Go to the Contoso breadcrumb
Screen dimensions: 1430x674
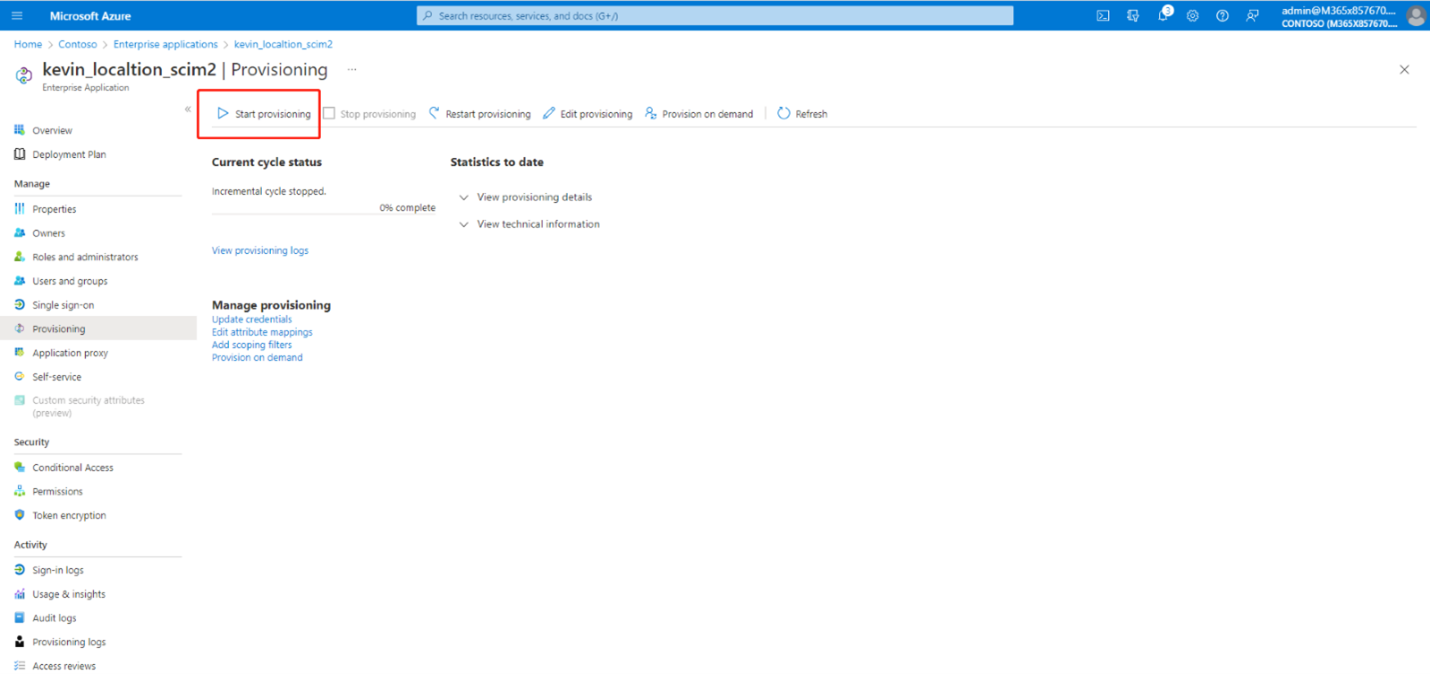tap(78, 44)
